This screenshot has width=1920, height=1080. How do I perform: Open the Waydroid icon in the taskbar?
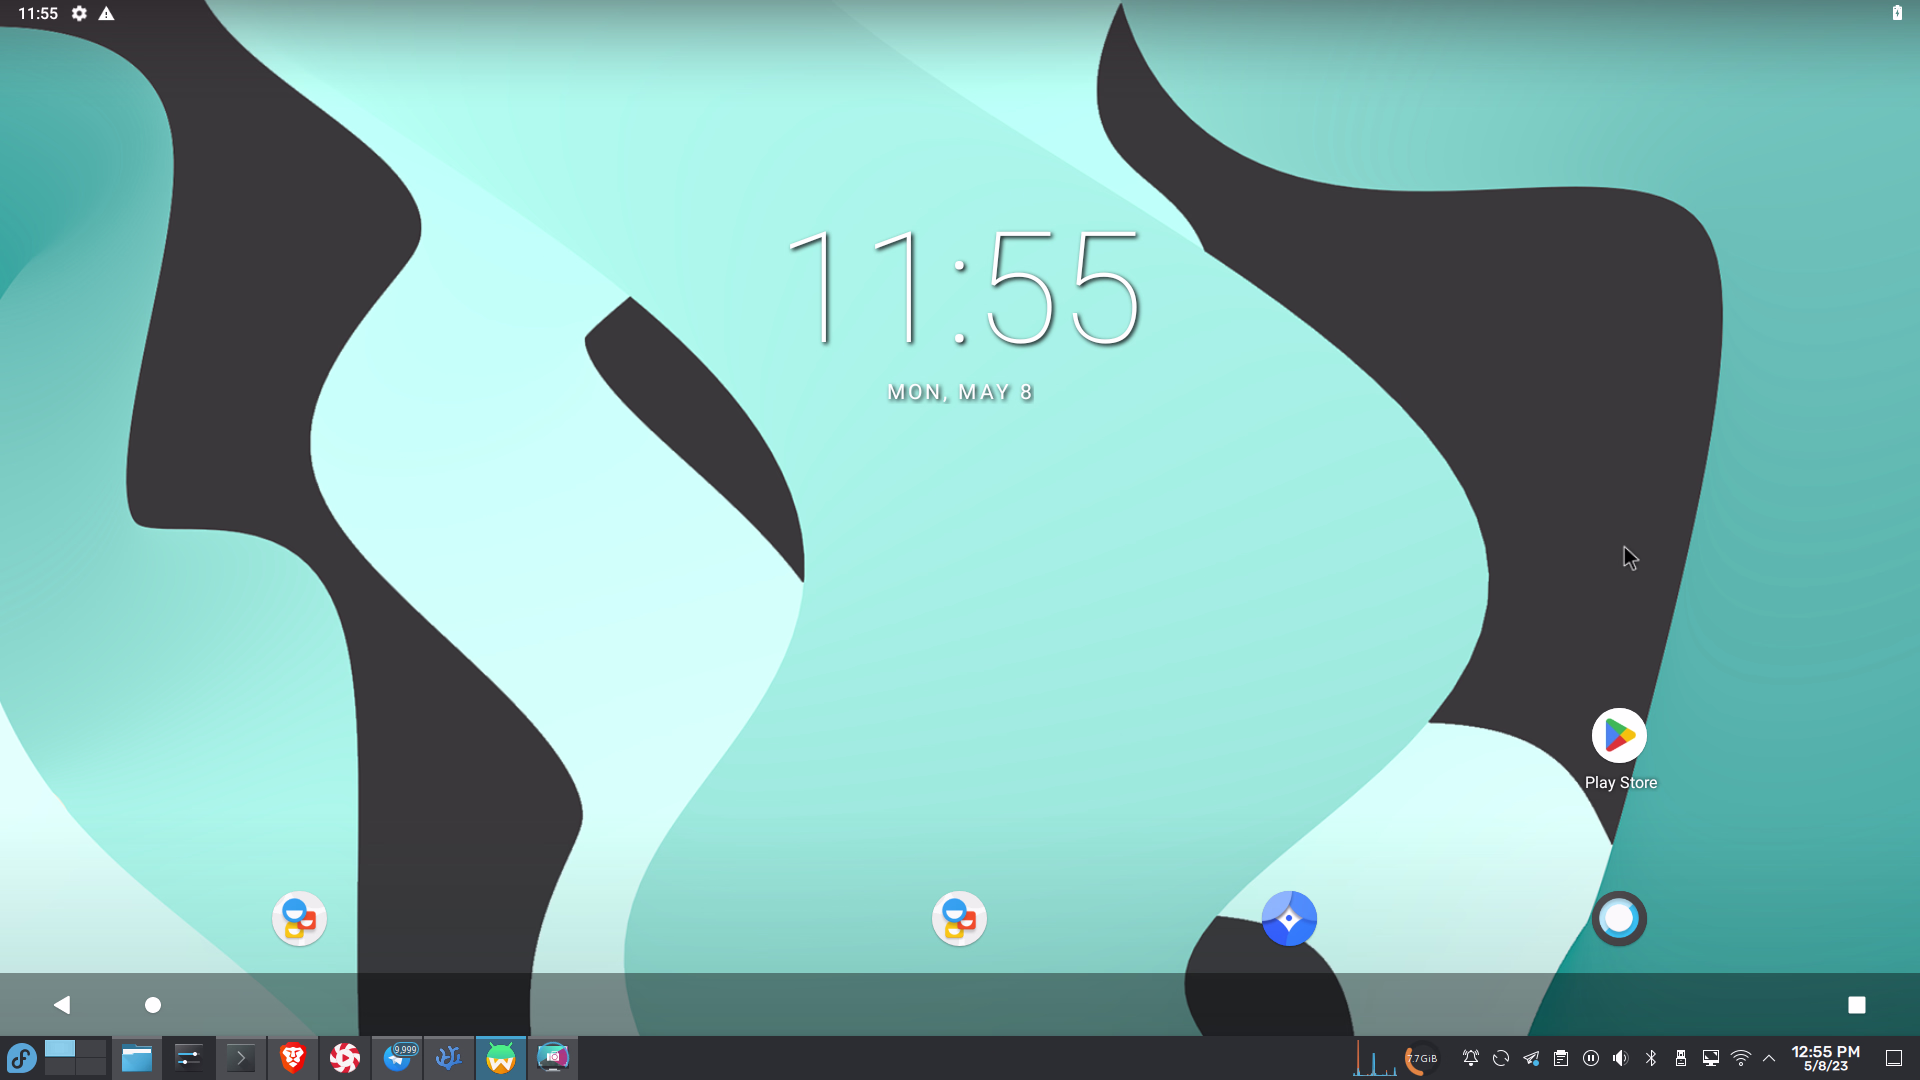click(501, 1057)
